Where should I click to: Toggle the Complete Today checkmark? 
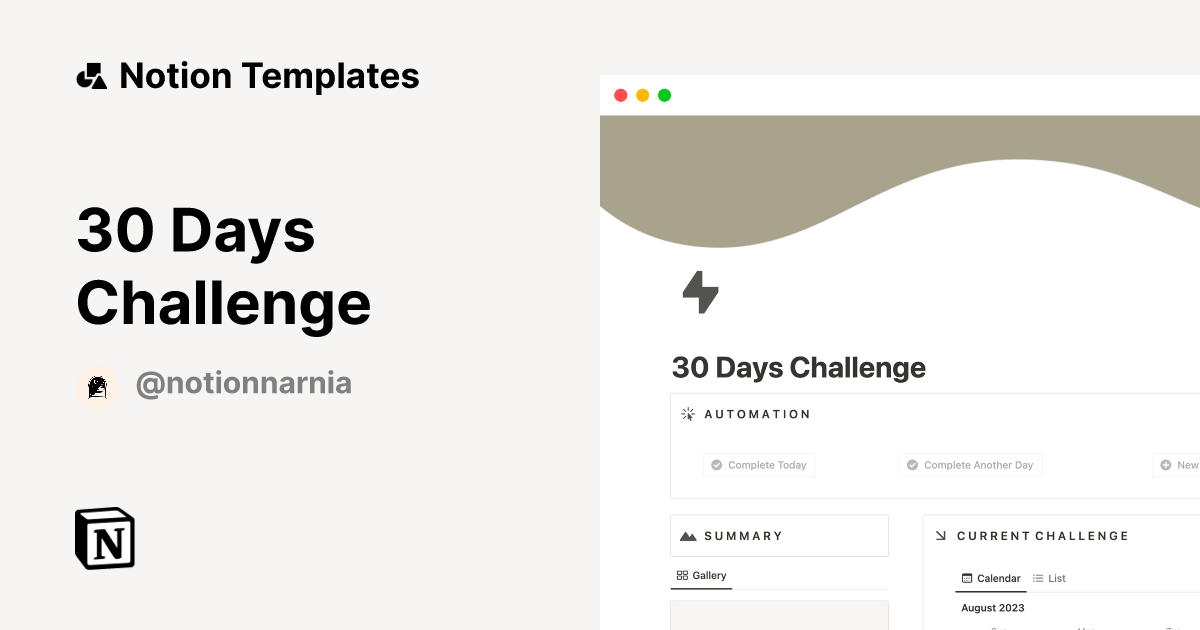tap(717, 464)
